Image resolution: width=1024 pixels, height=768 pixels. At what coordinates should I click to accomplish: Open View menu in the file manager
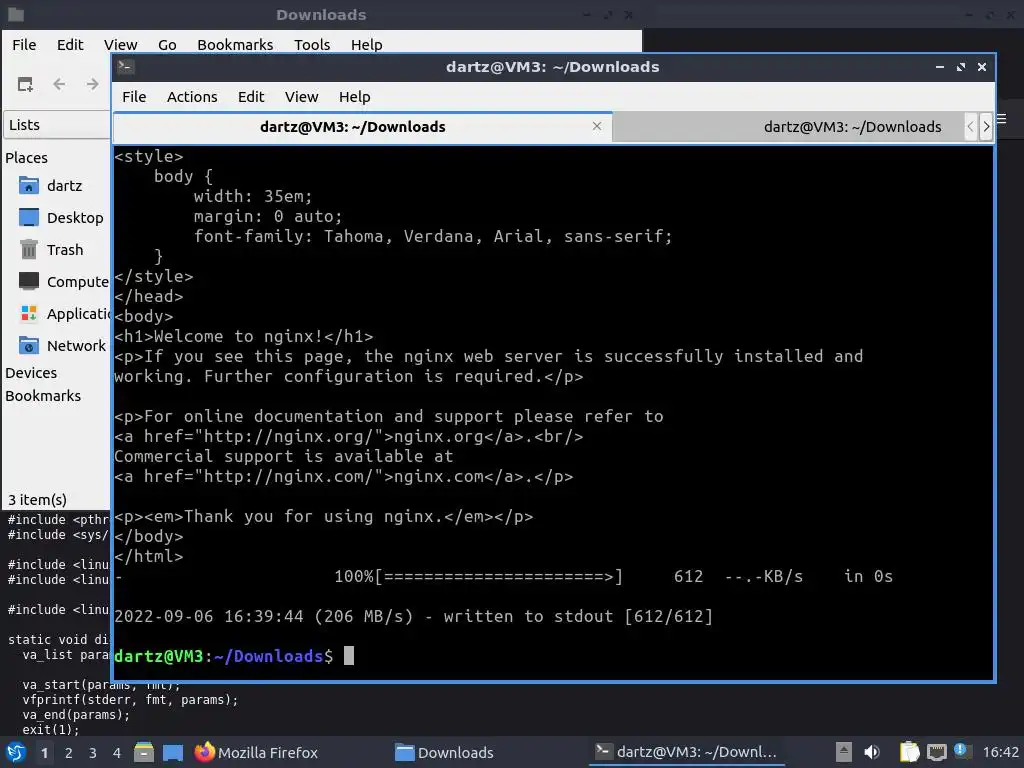[121, 44]
